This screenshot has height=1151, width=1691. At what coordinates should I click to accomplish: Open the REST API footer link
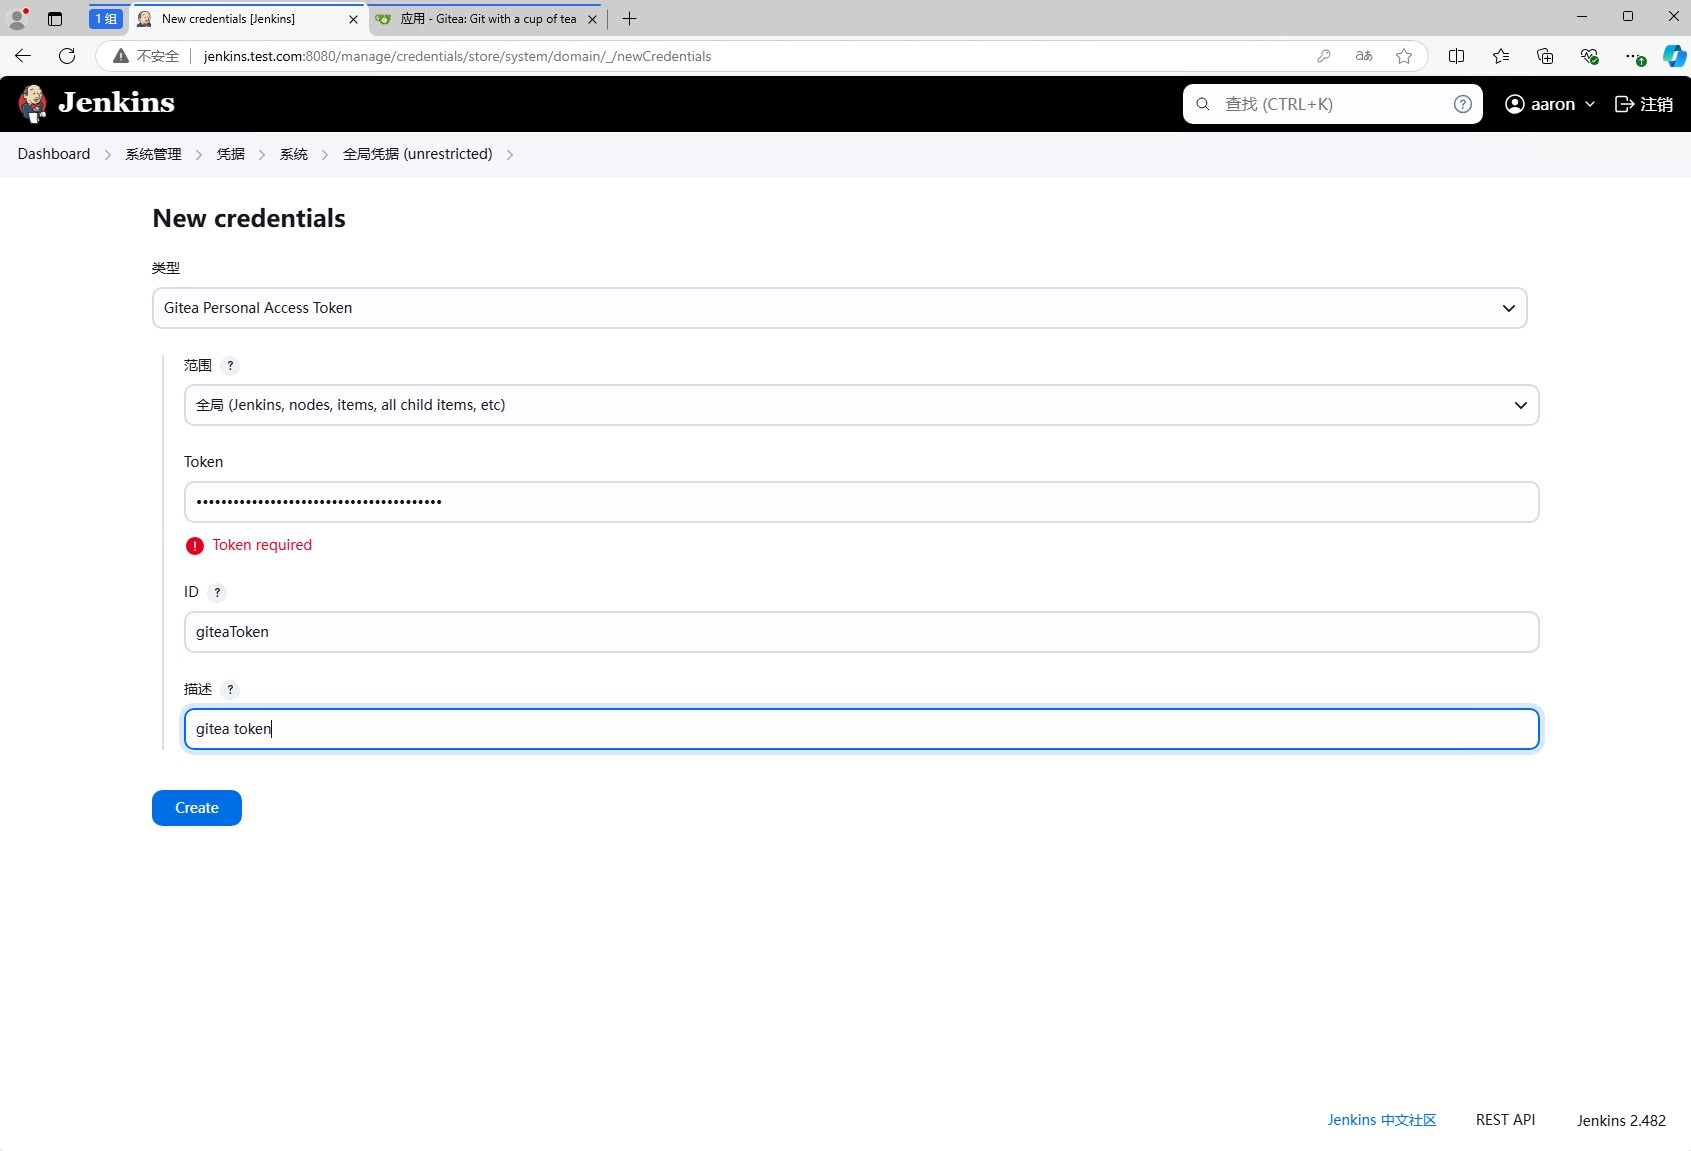point(1505,1120)
